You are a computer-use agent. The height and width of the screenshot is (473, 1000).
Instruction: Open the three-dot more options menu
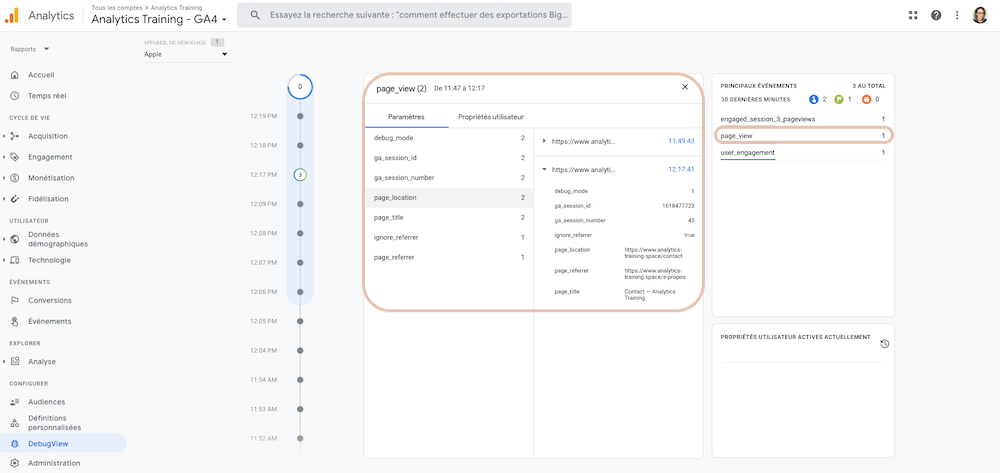coord(957,15)
